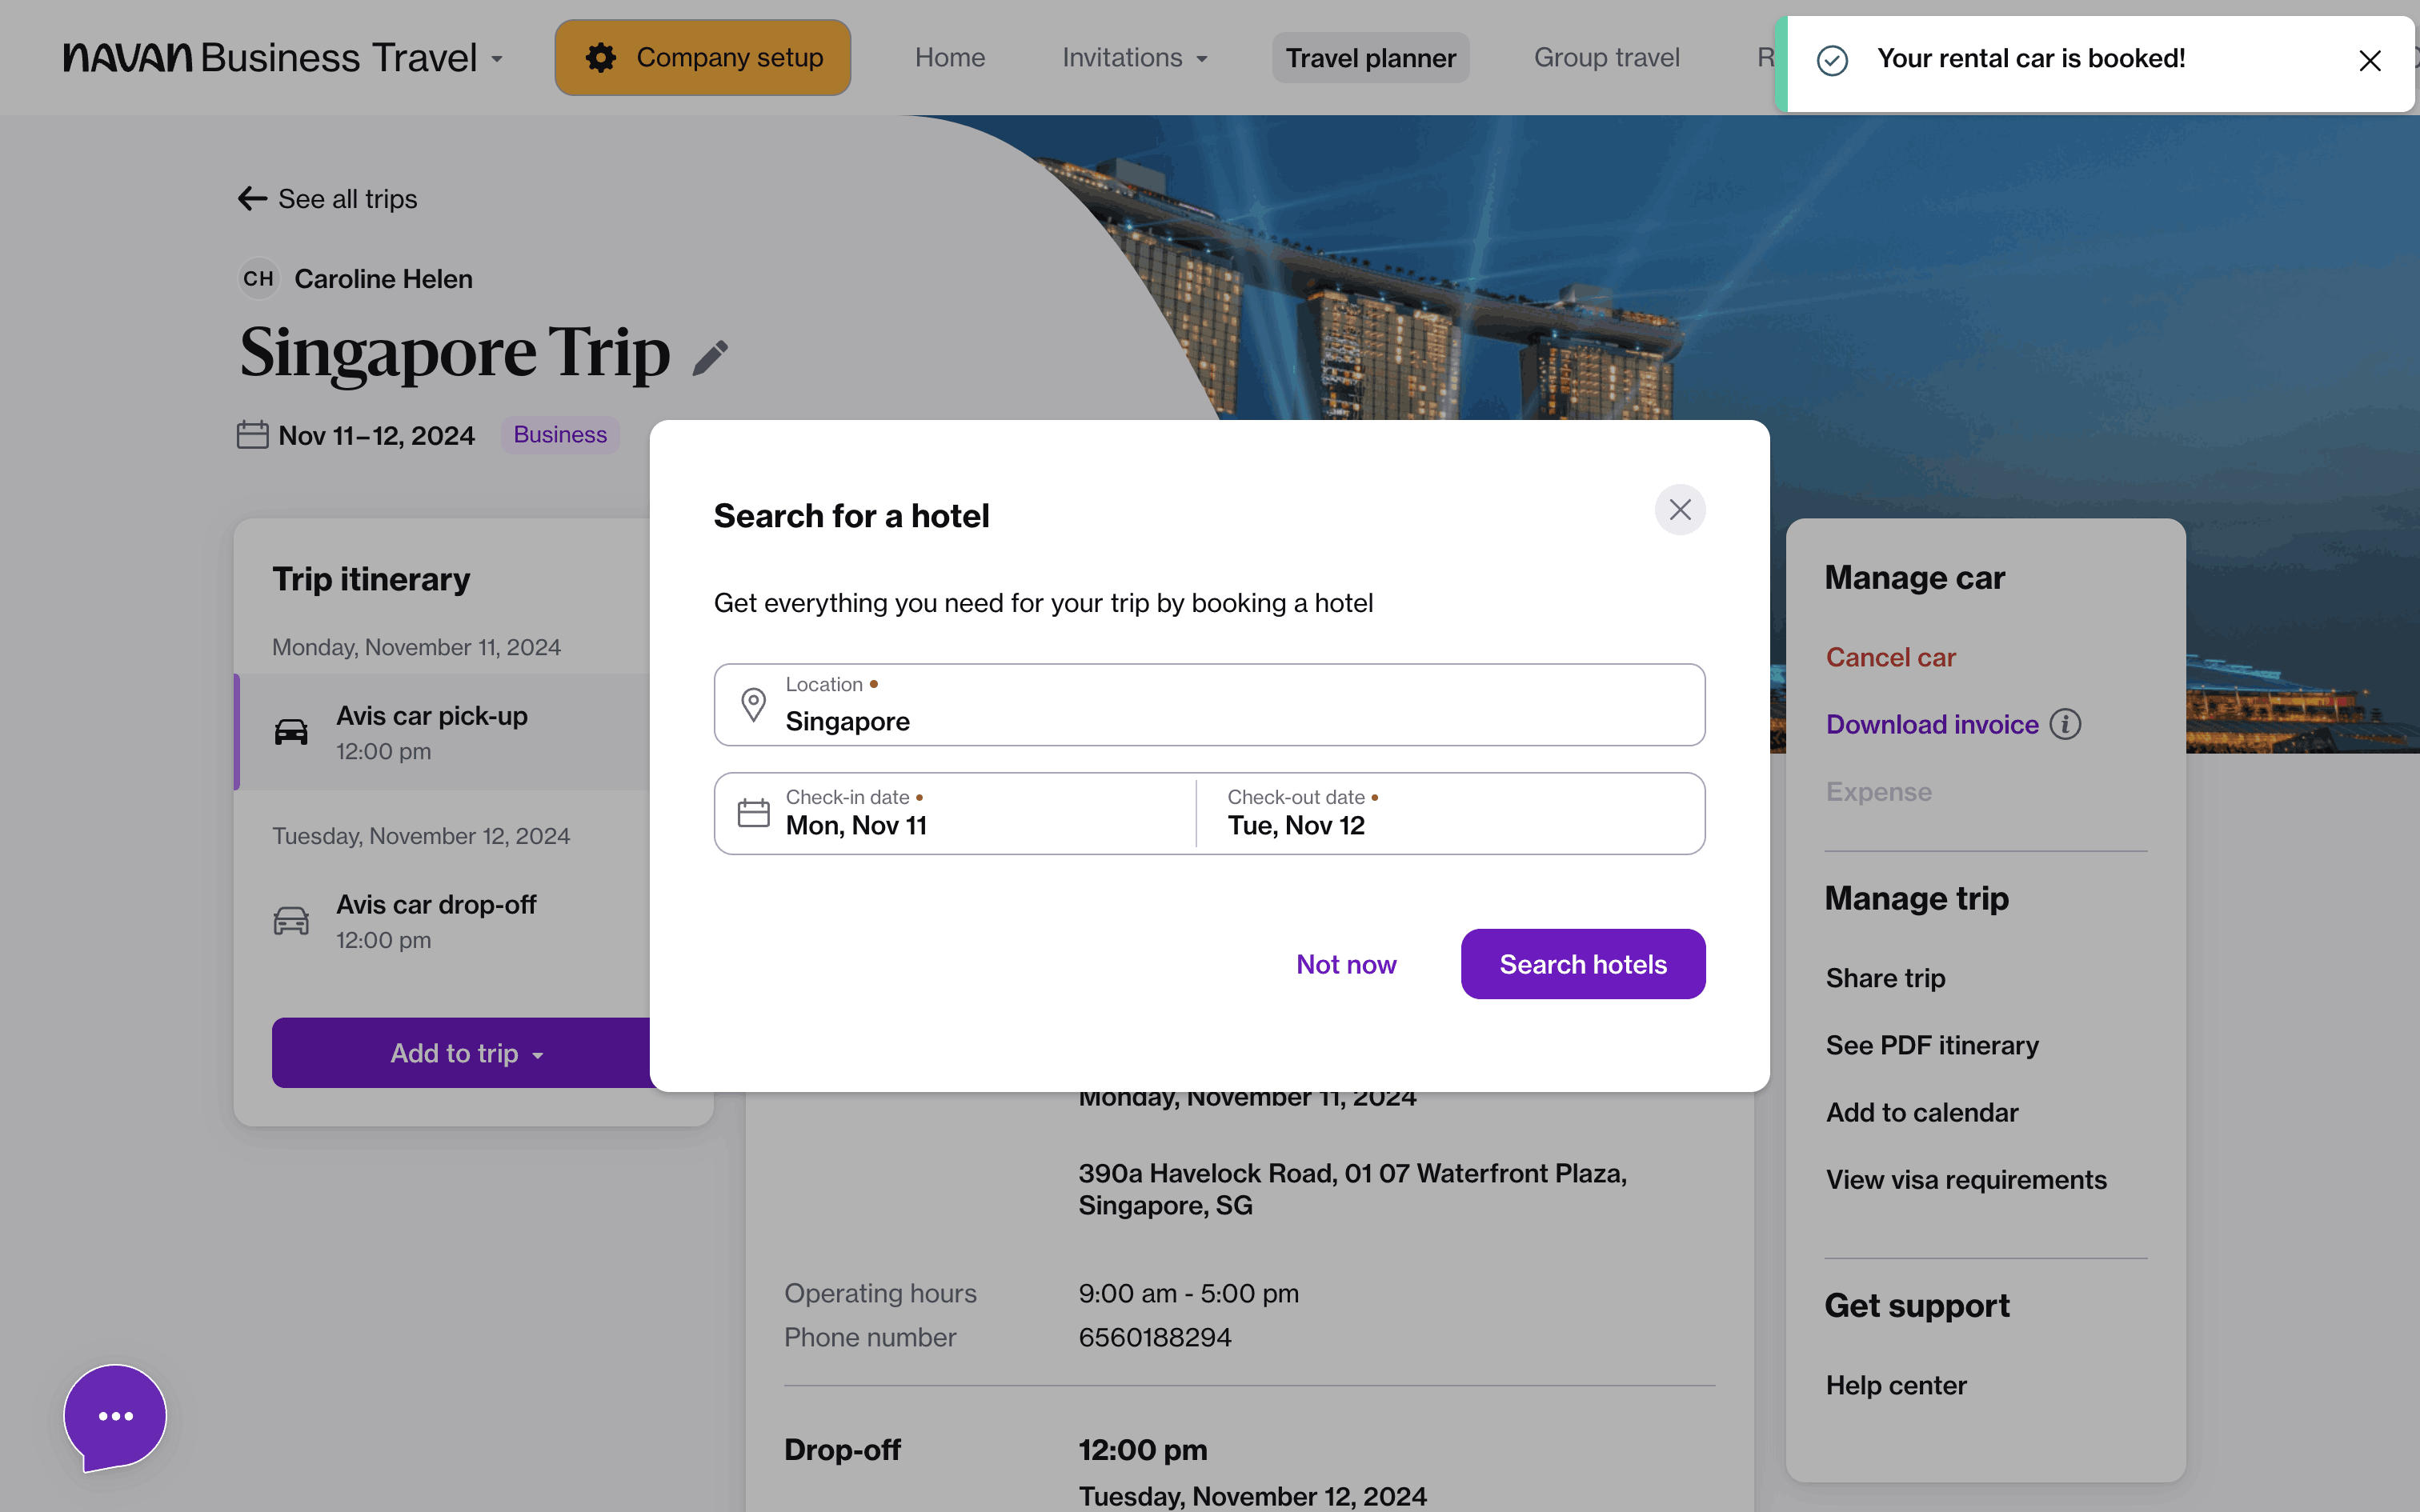Click the Cancel car link
2420x1512 pixels.
point(1890,657)
